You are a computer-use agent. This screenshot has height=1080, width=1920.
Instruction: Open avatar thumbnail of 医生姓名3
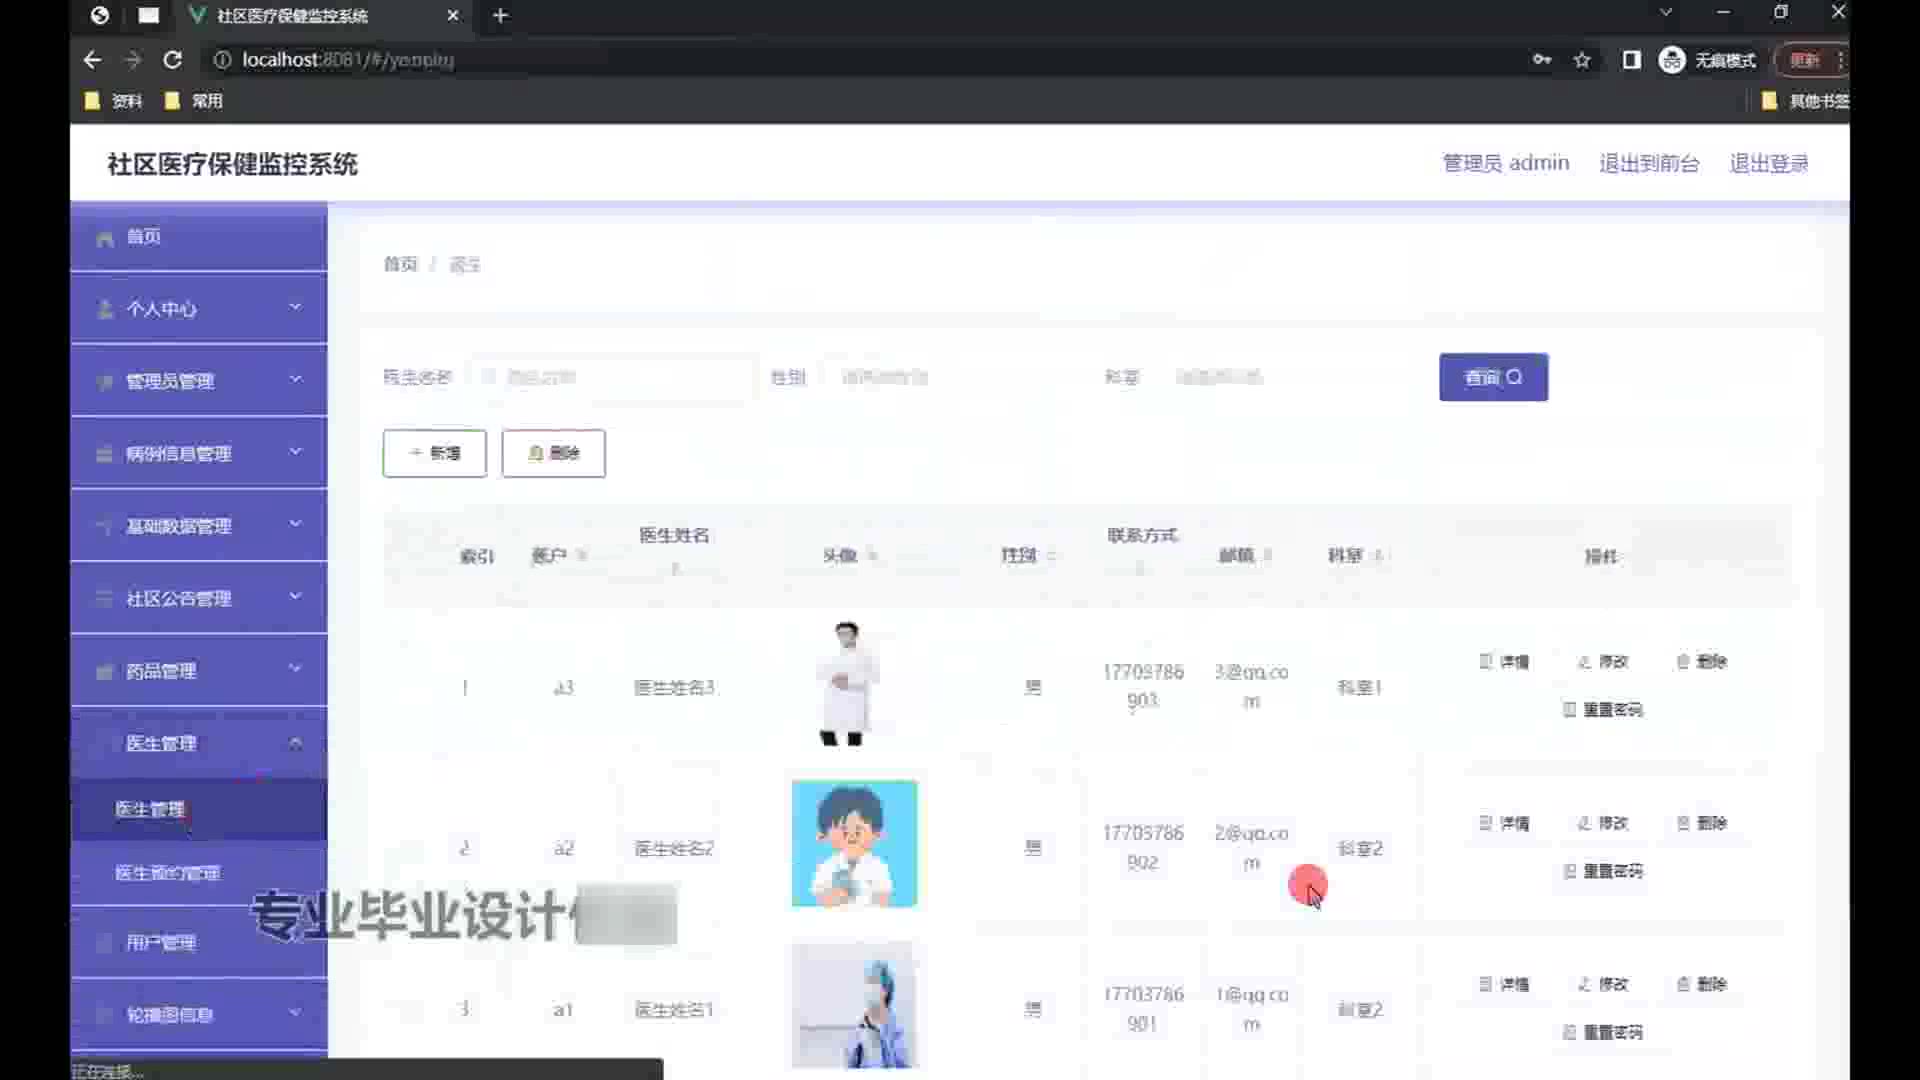[x=847, y=684]
